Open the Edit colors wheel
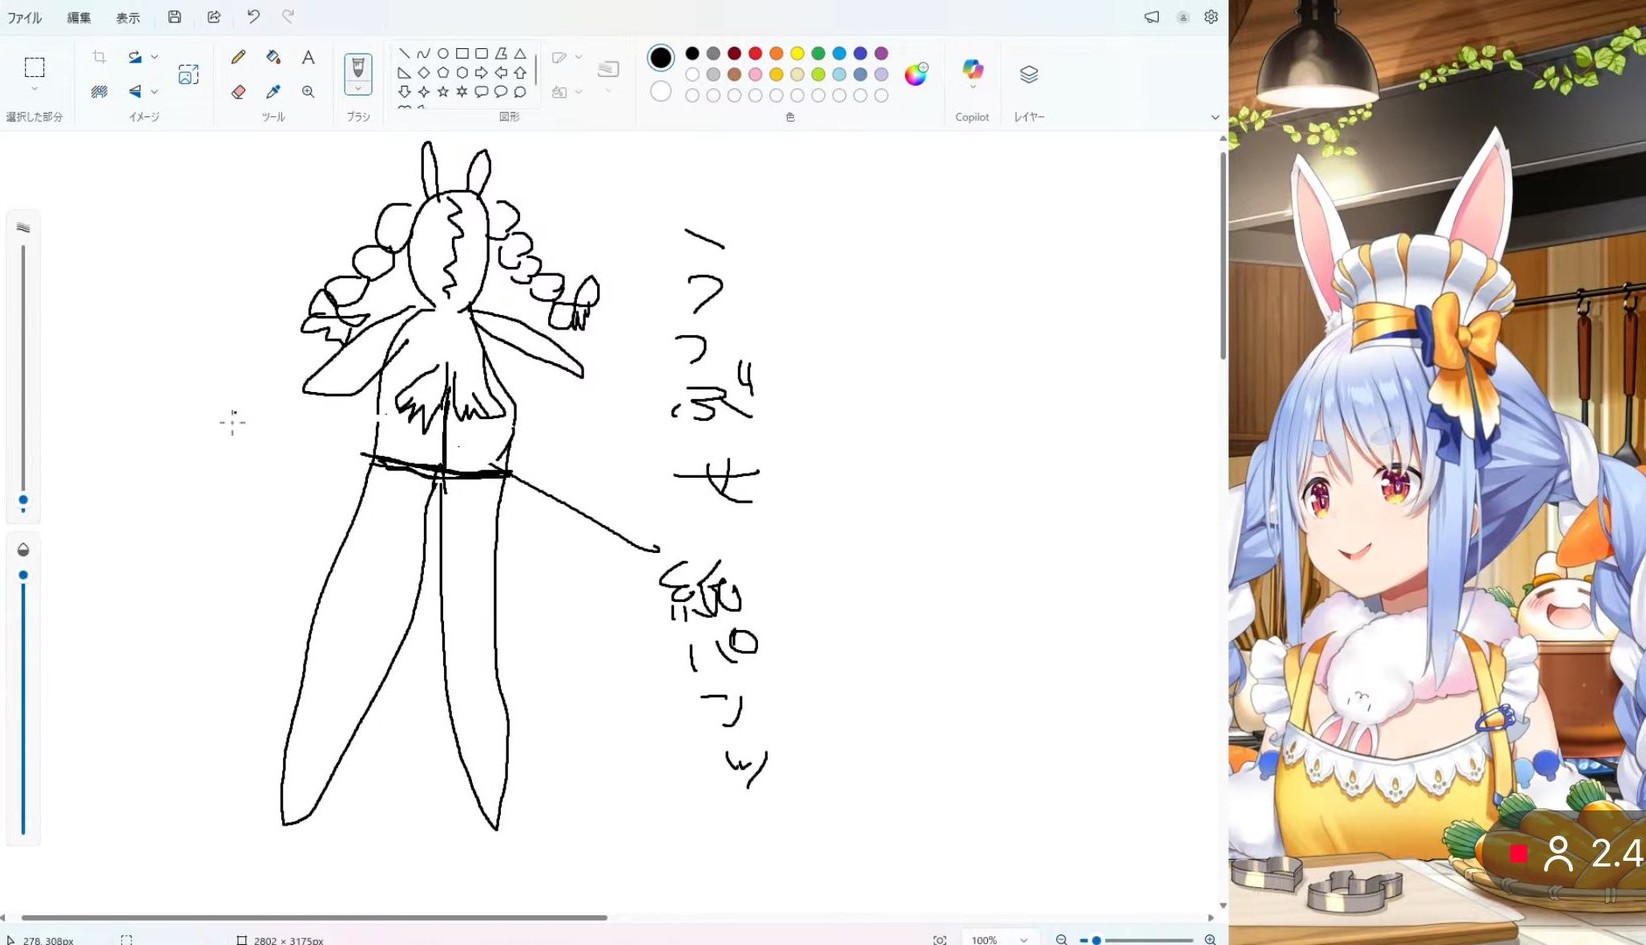This screenshot has height=945, width=1646. click(915, 74)
